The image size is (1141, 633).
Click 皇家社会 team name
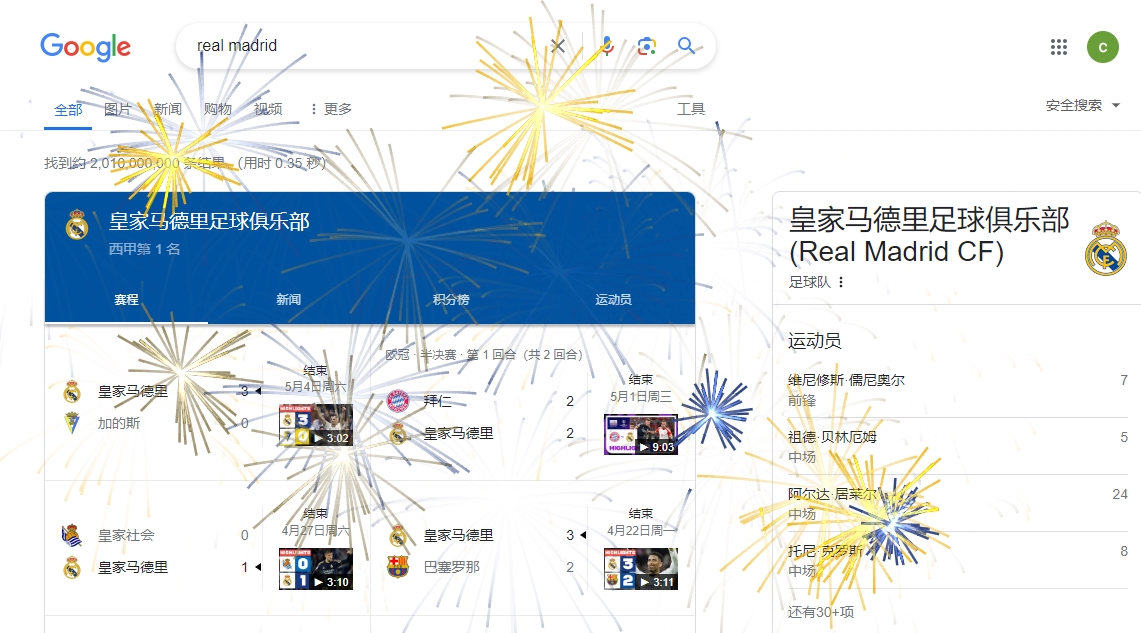126,536
